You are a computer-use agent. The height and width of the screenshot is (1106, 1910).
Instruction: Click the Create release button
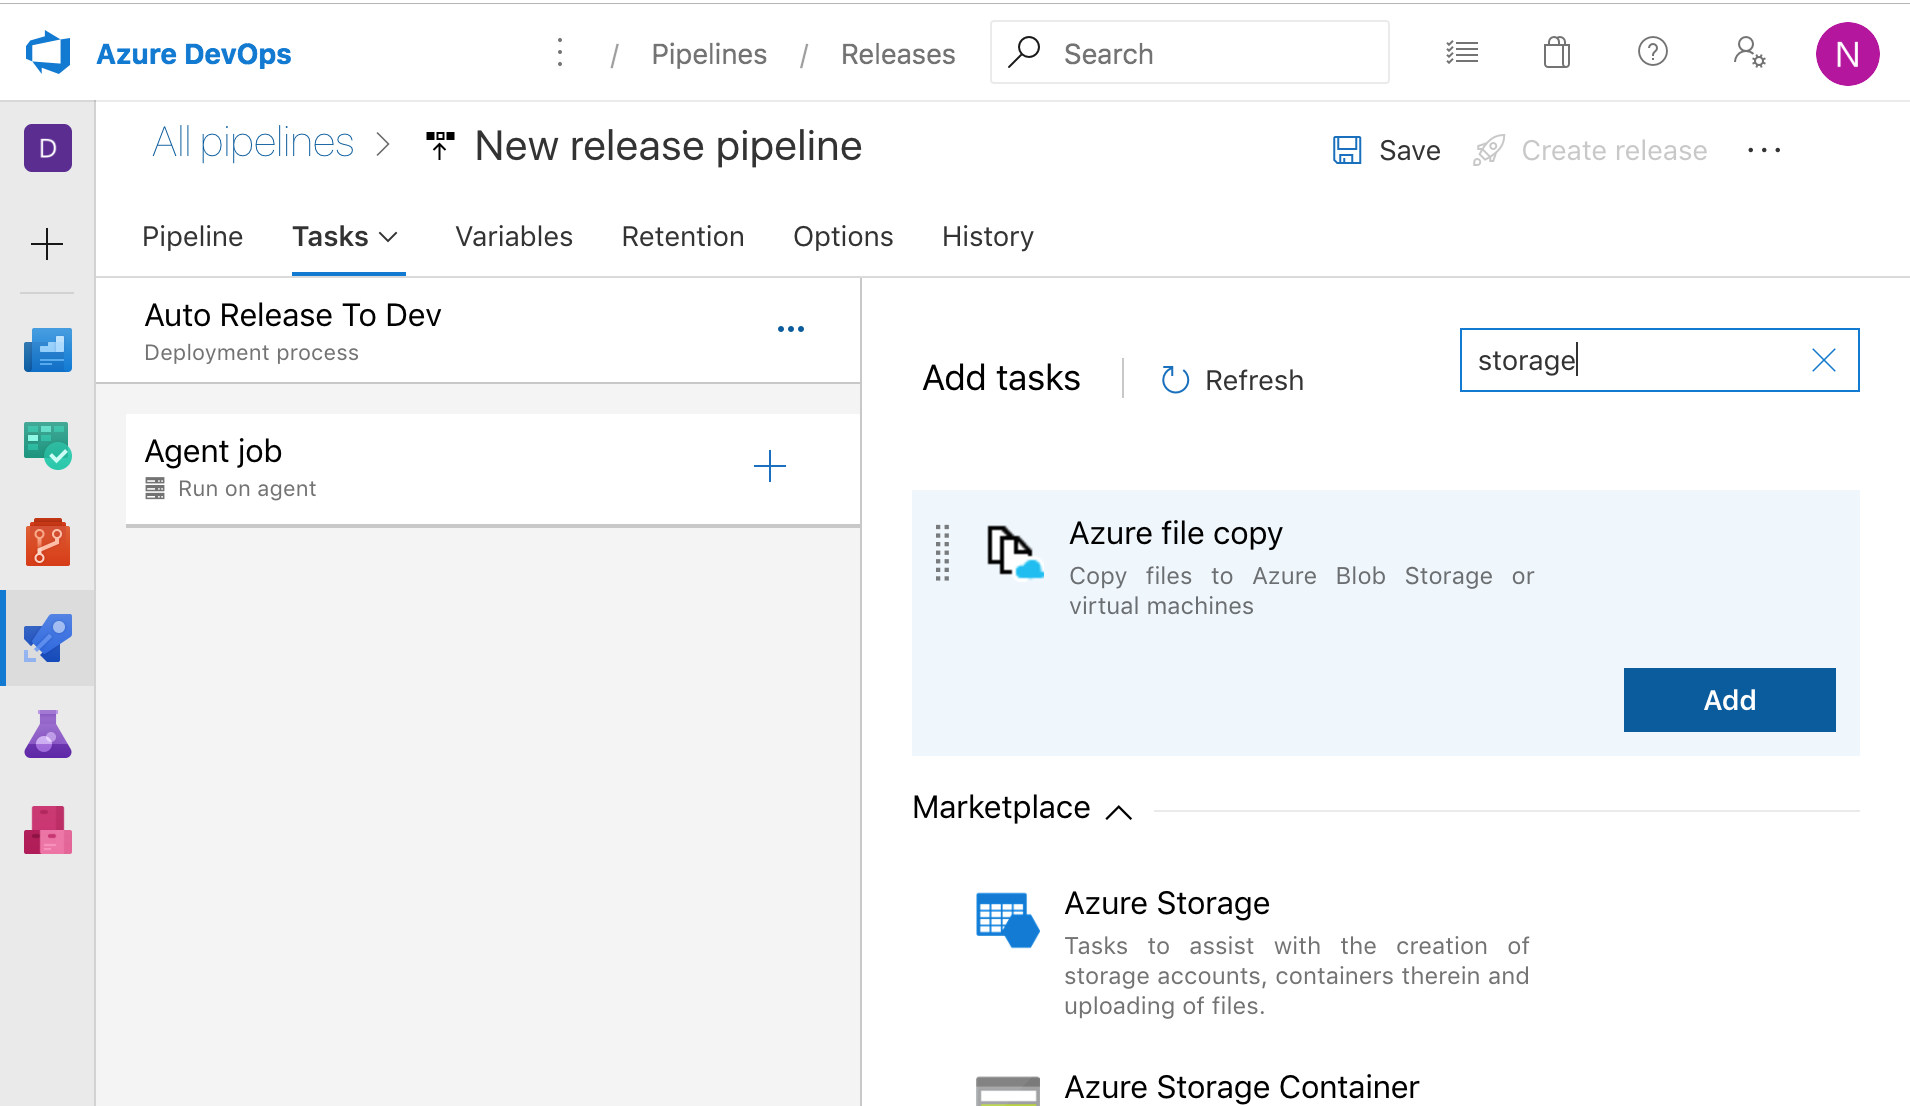(1590, 150)
